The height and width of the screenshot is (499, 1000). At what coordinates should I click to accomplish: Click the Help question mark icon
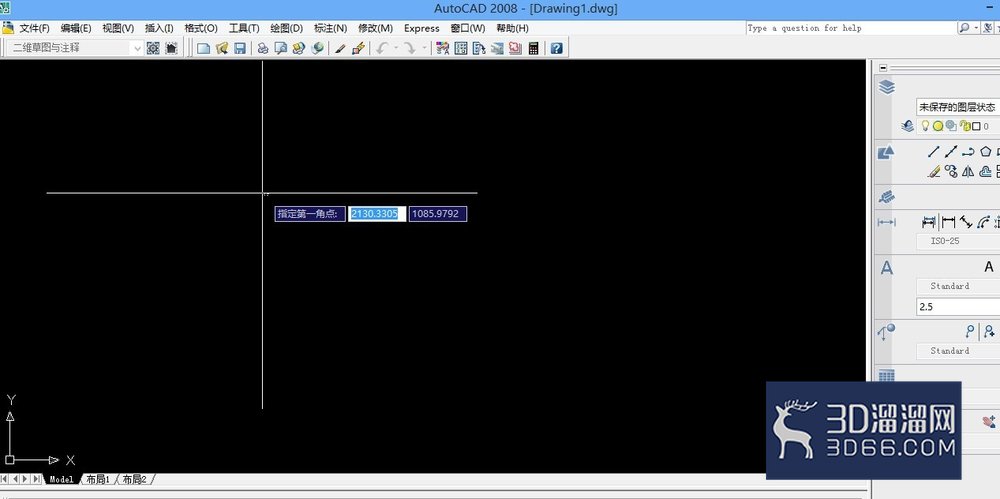point(556,48)
